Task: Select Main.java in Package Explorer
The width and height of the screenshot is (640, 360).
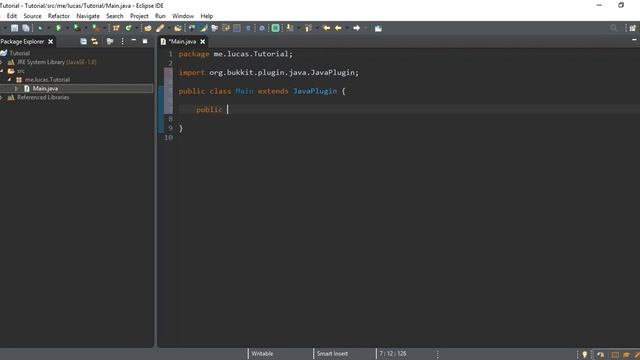Action: tap(45, 89)
